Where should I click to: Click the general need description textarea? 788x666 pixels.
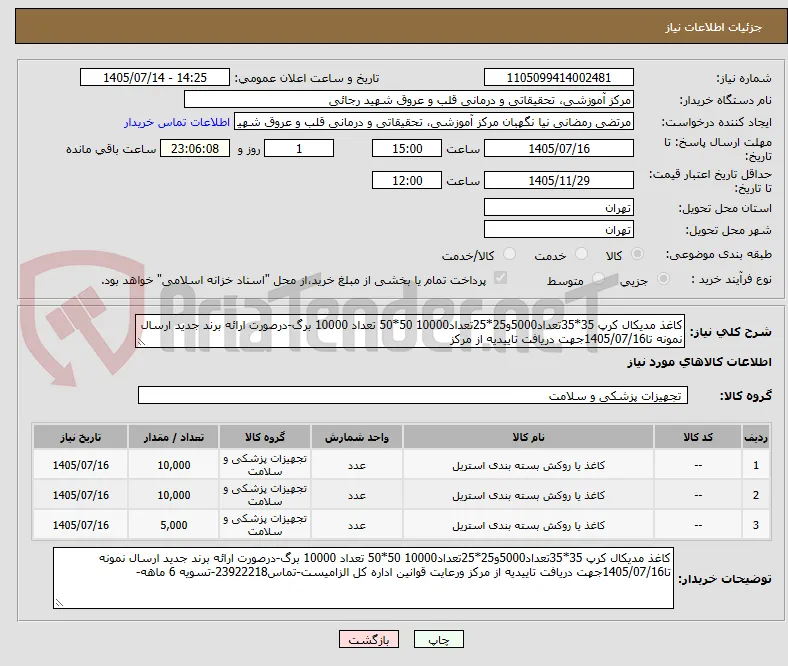coord(410,331)
